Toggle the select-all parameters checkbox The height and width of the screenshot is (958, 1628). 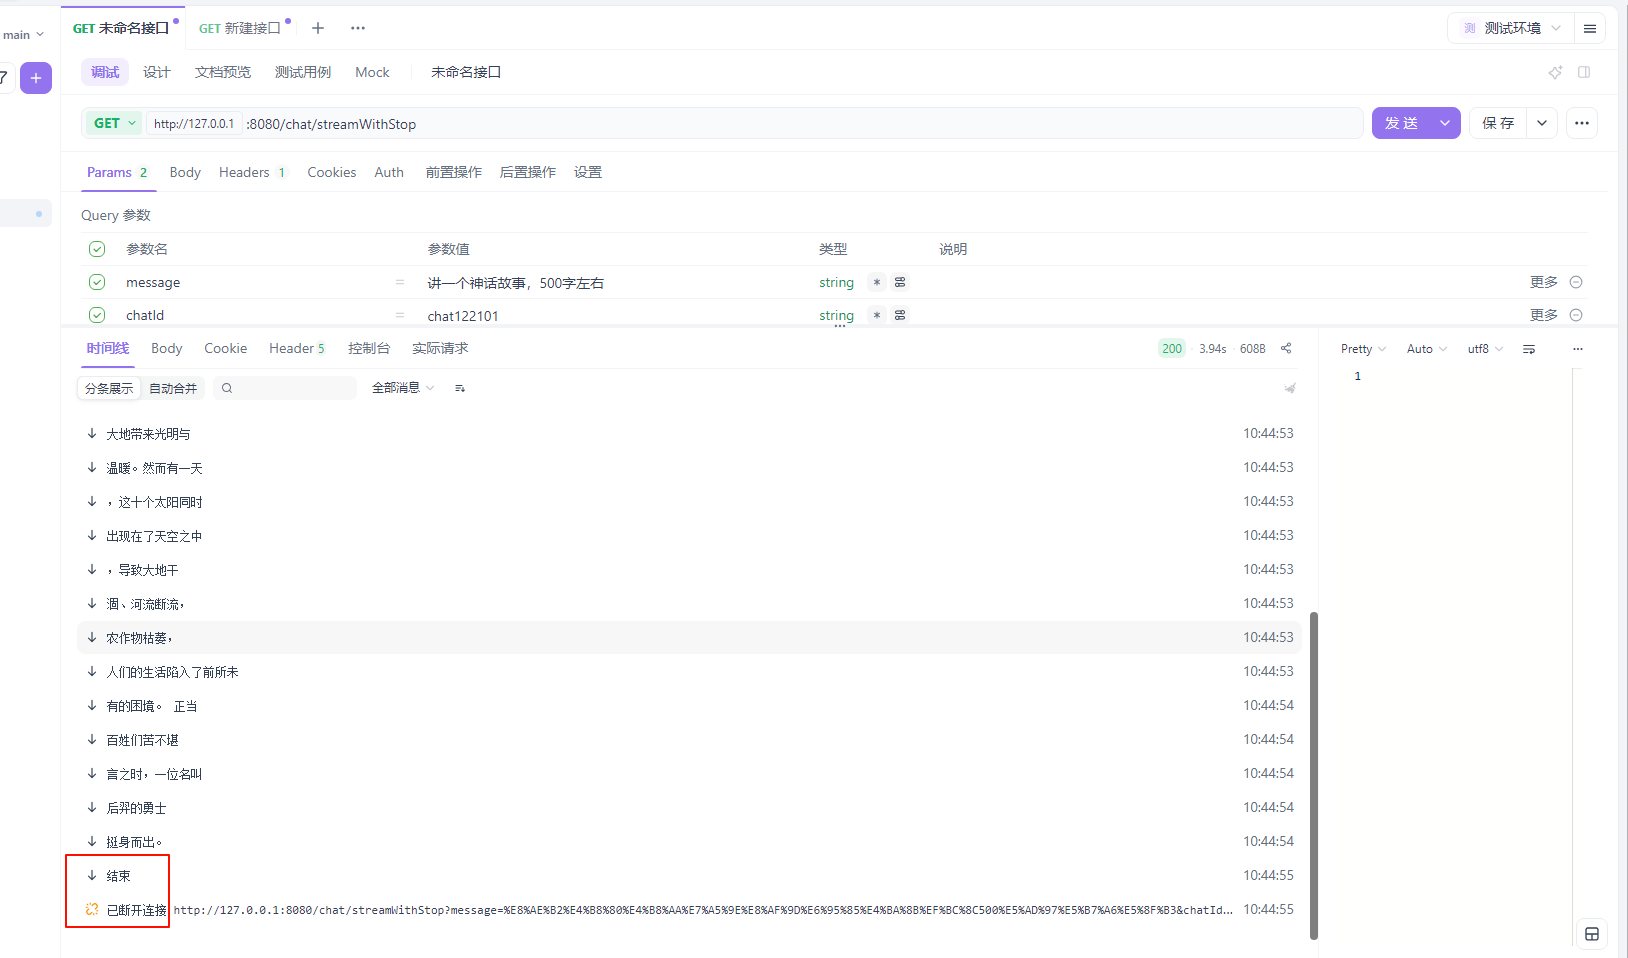click(97, 249)
